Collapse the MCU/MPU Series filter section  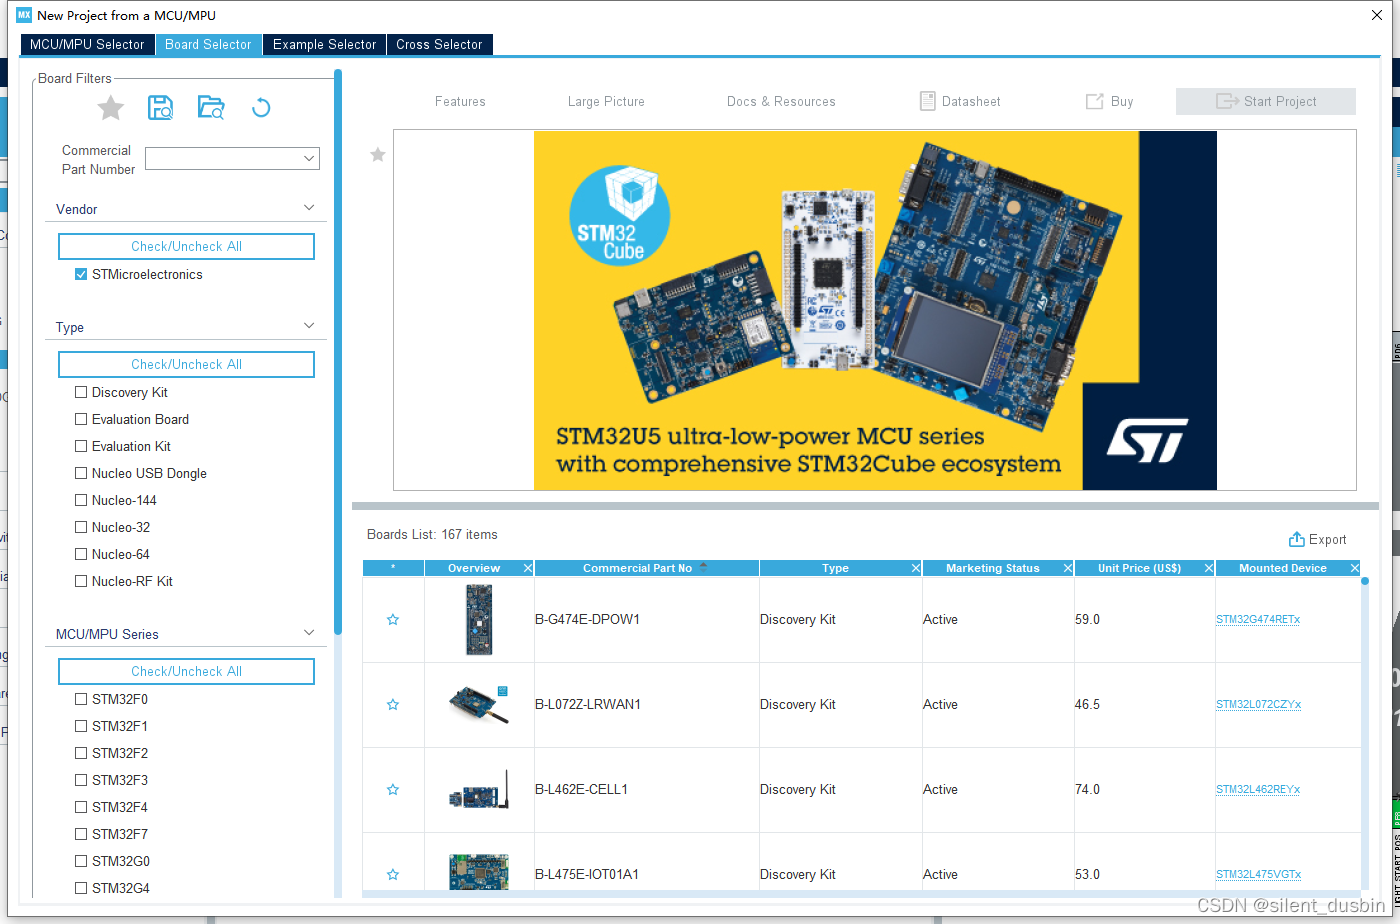309,633
